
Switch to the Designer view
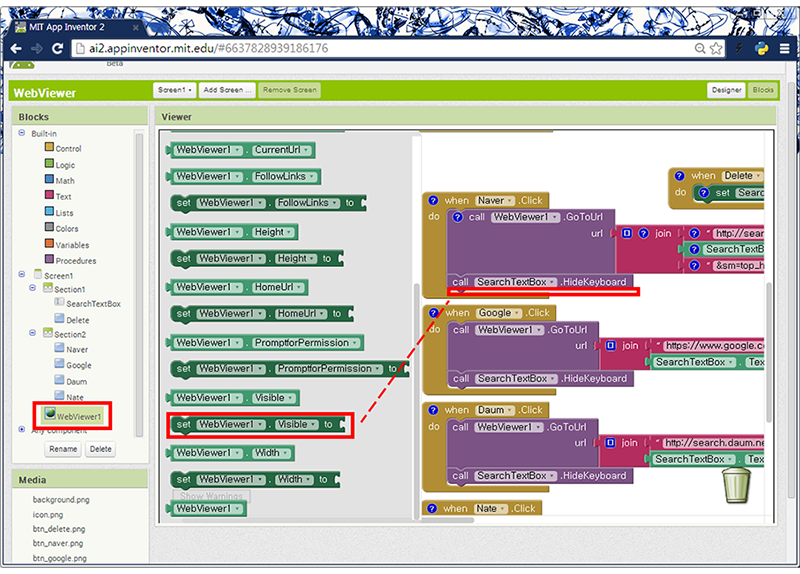click(x=726, y=90)
